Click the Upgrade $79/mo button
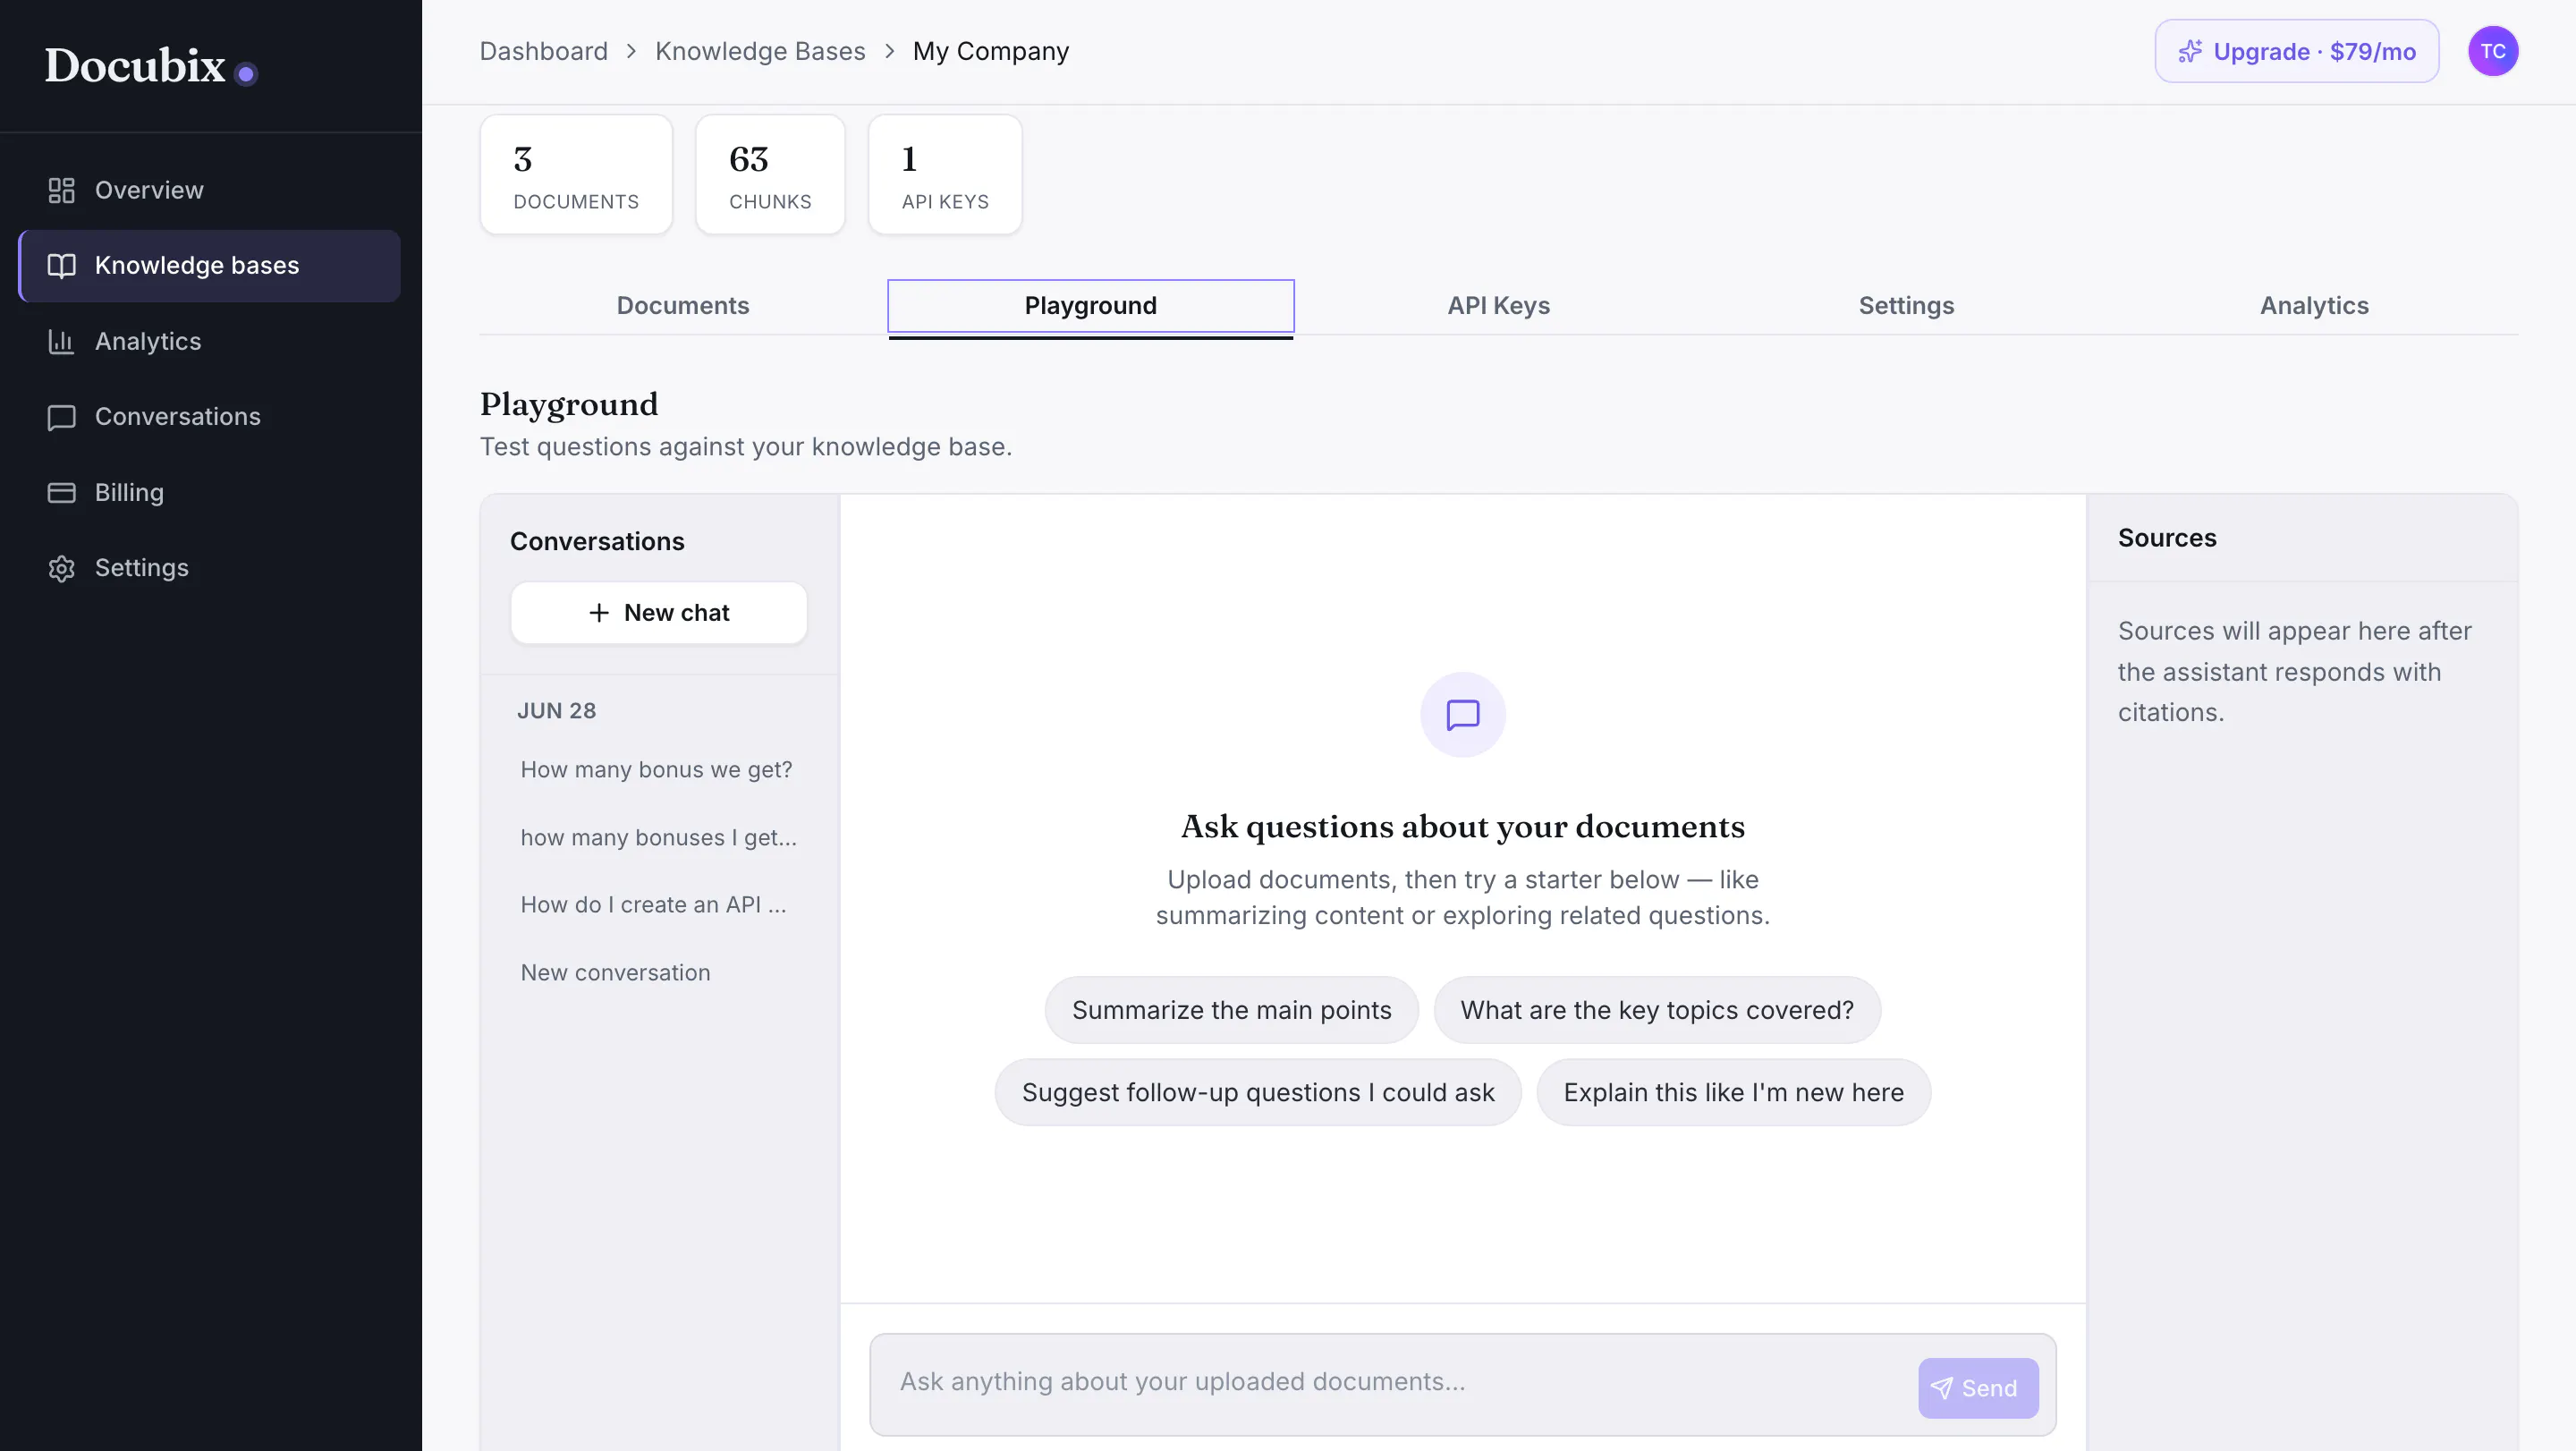This screenshot has height=1451, width=2576. pyautogui.click(x=2297, y=51)
